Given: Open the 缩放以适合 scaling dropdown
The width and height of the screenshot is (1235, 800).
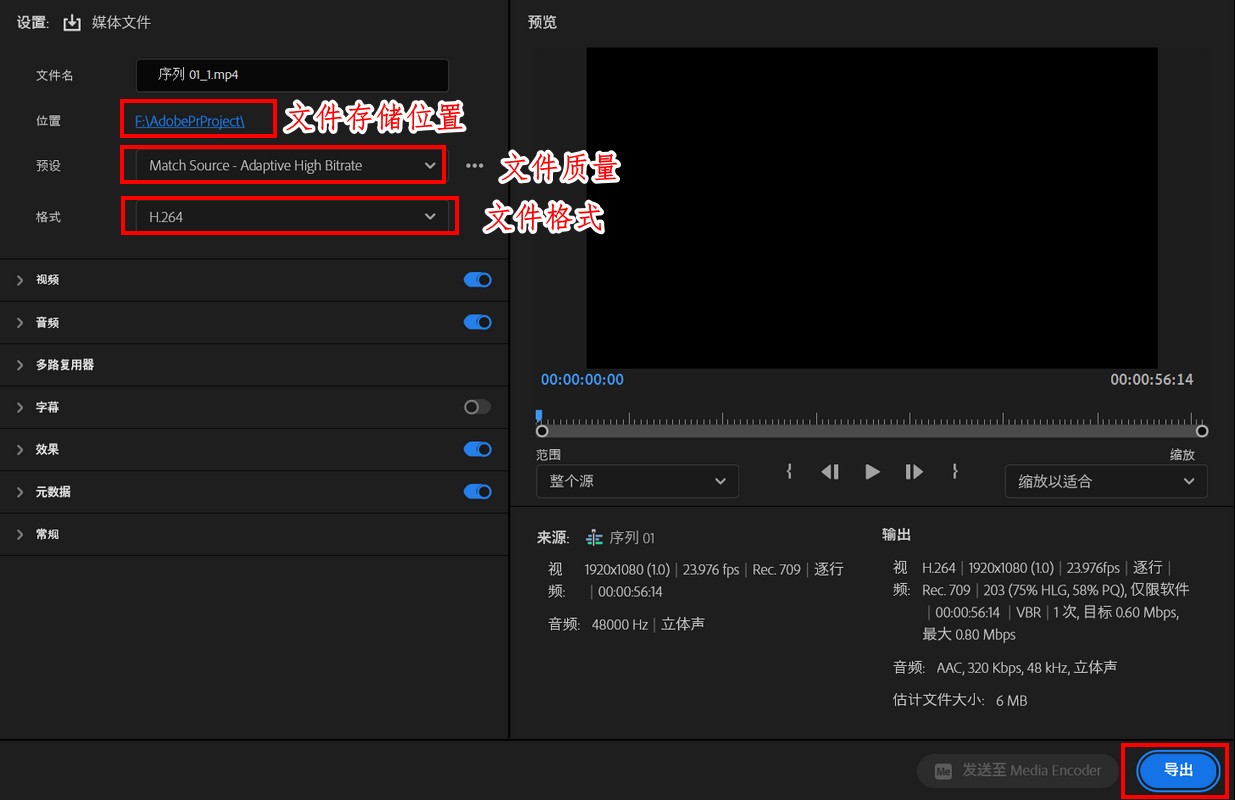Looking at the screenshot, I should (1106, 481).
